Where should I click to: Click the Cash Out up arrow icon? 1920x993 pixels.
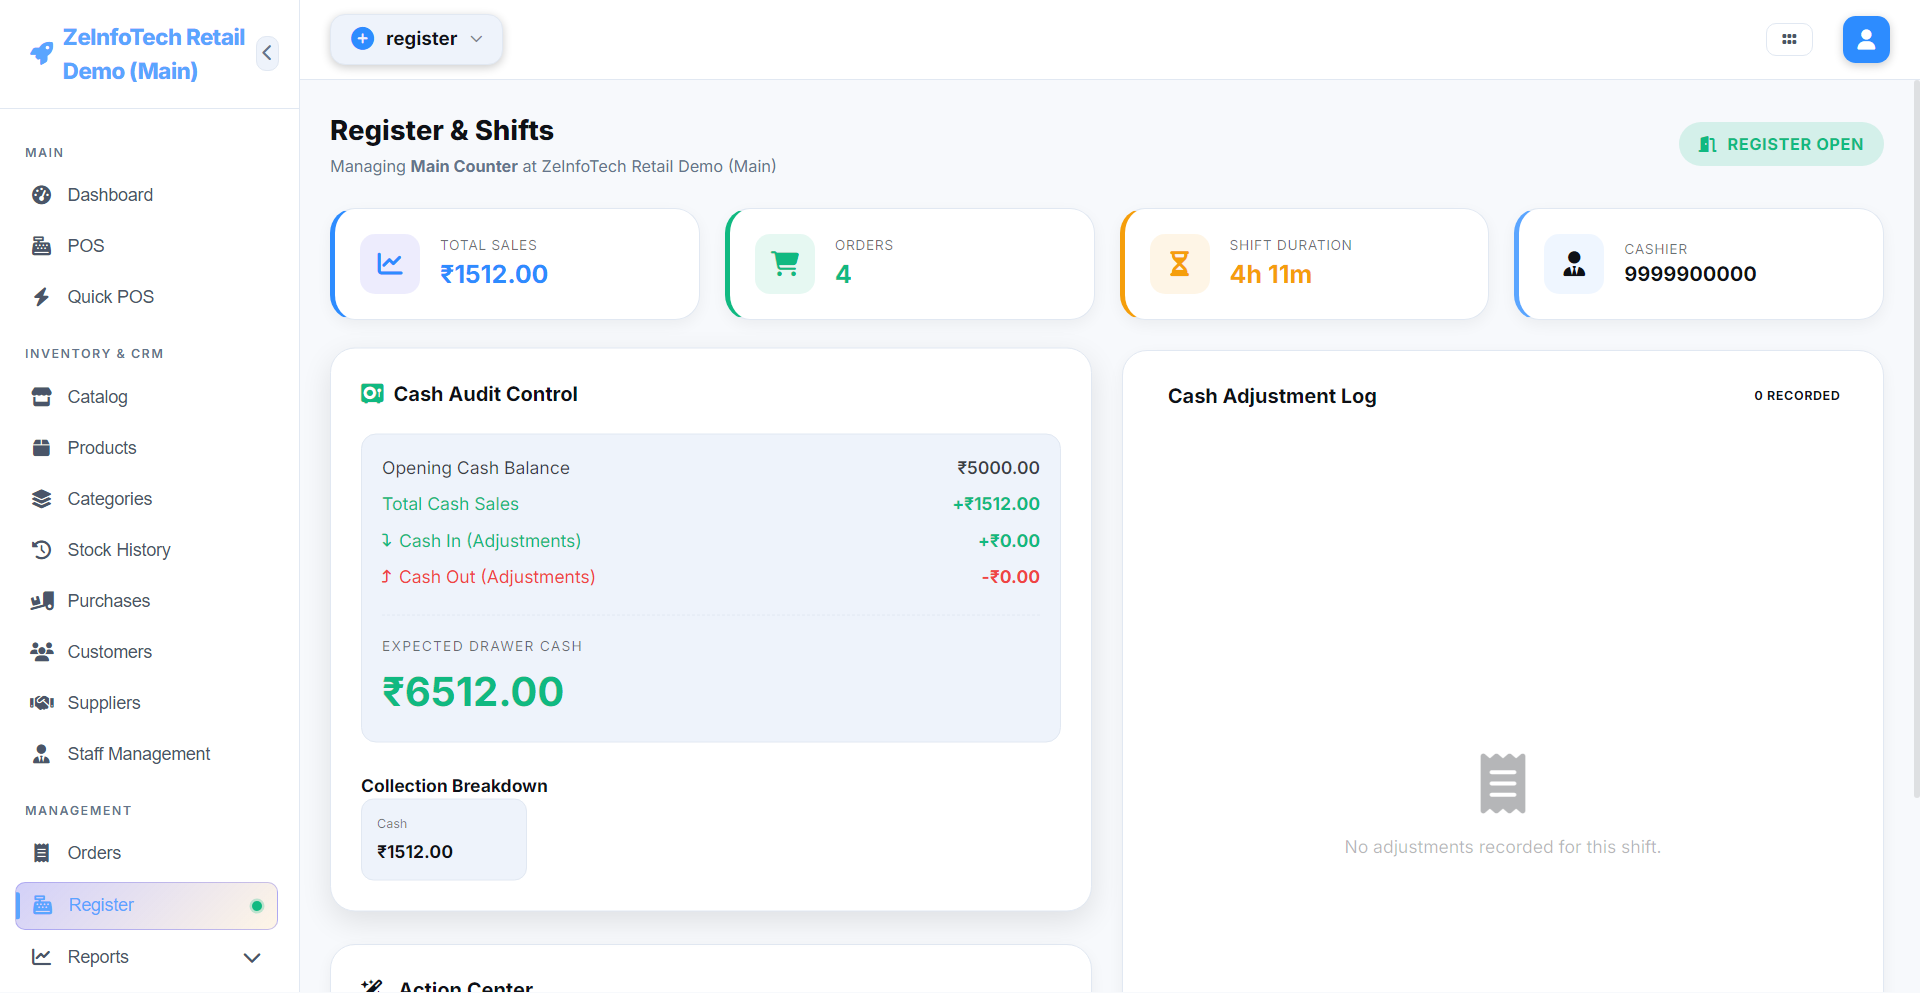coord(386,577)
